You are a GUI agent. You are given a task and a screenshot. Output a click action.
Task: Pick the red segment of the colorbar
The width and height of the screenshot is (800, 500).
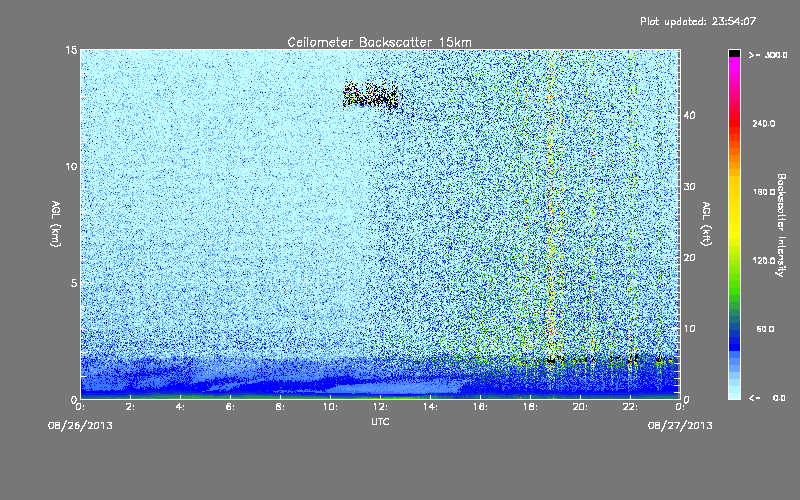coord(734,122)
